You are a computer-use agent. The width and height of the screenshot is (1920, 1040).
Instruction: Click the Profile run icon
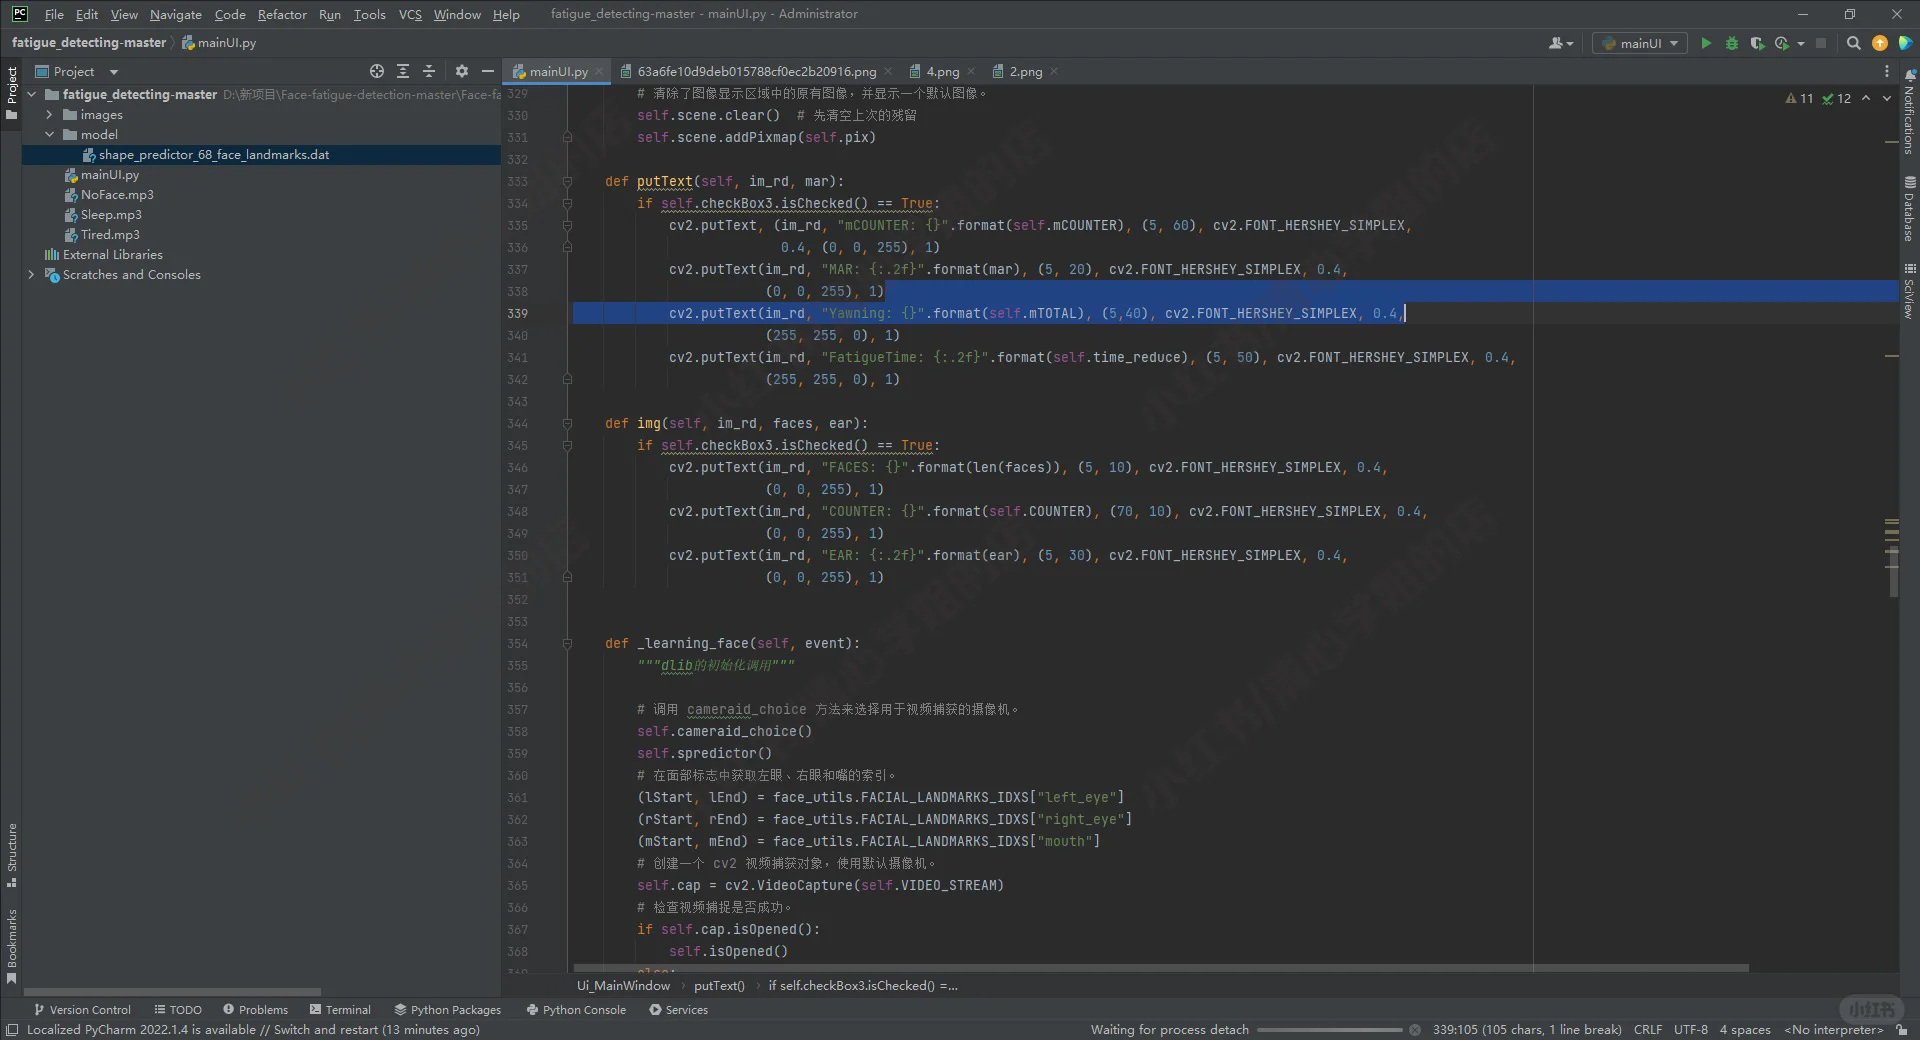tap(1782, 43)
